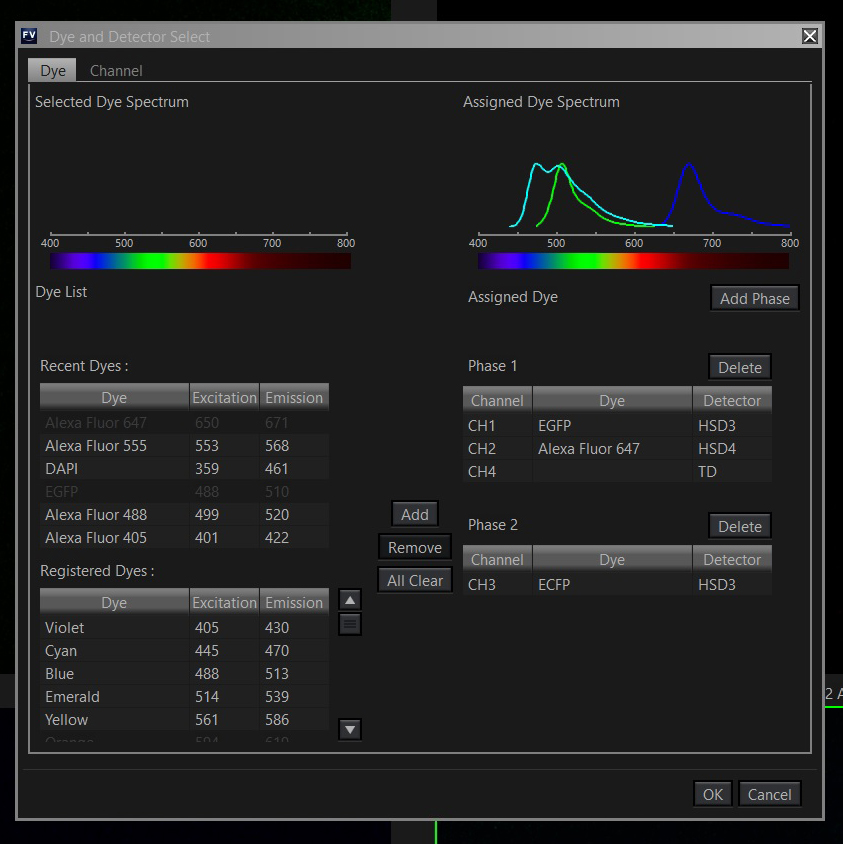This screenshot has width=843, height=844.
Task: Confirm with the OK button
Action: (x=713, y=794)
